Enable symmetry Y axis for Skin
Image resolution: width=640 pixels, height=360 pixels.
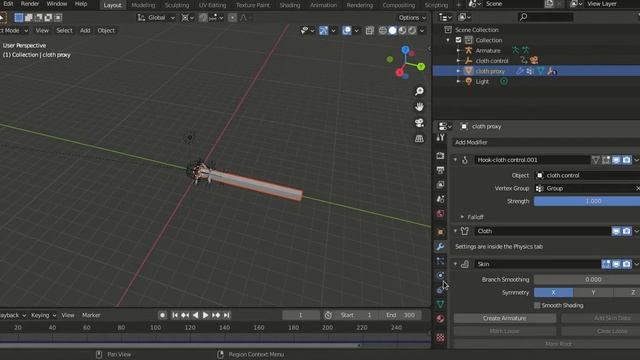coord(593,293)
